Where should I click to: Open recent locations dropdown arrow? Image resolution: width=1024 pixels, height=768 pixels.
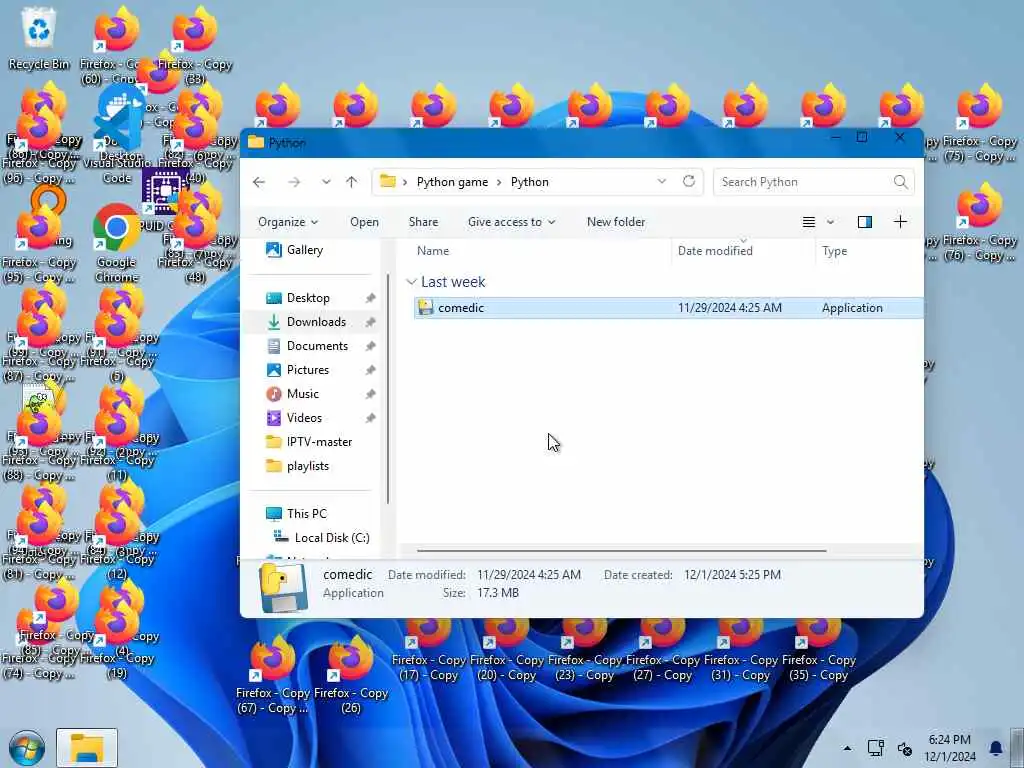pos(326,182)
